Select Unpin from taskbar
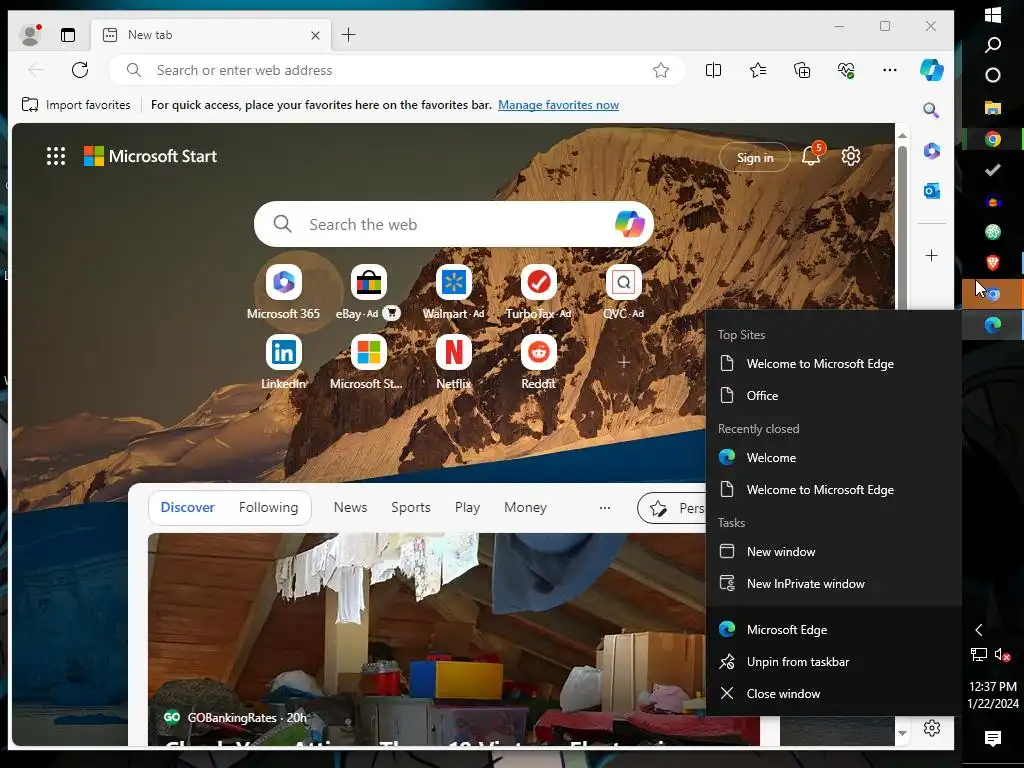The width and height of the screenshot is (1024, 768). click(833, 662)
